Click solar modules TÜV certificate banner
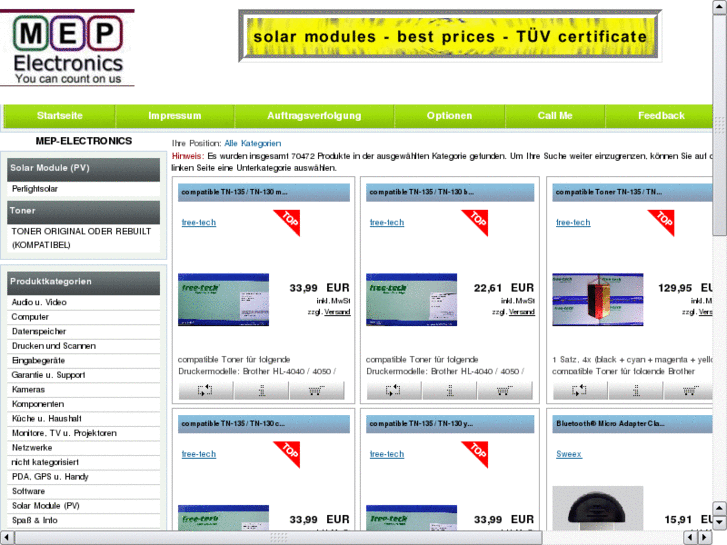Viewport: 727px width, 545px height. coord(450,36)
